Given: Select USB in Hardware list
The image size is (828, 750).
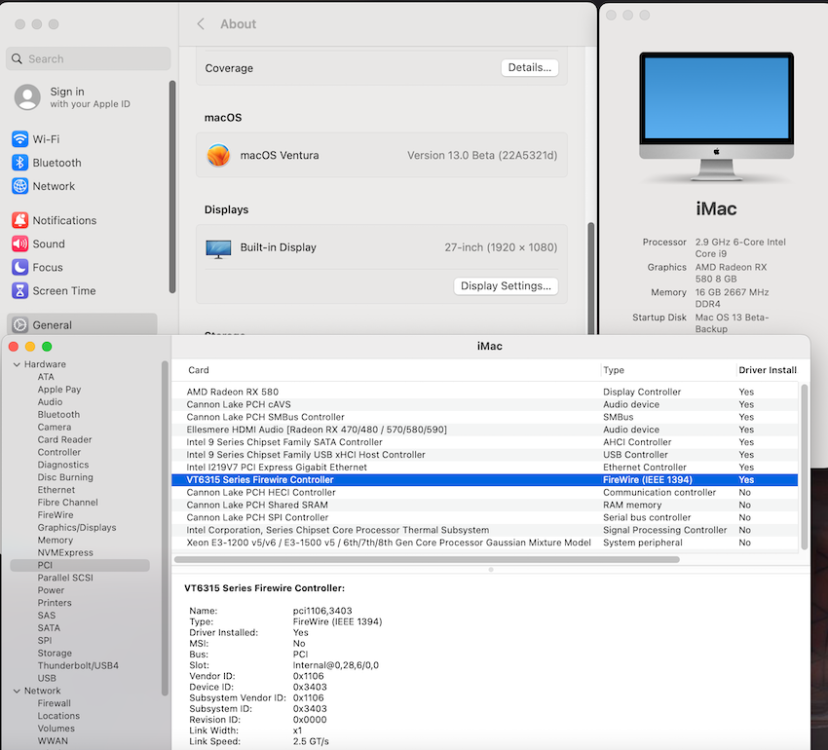Looking at the screenshot, I should 46,678.
